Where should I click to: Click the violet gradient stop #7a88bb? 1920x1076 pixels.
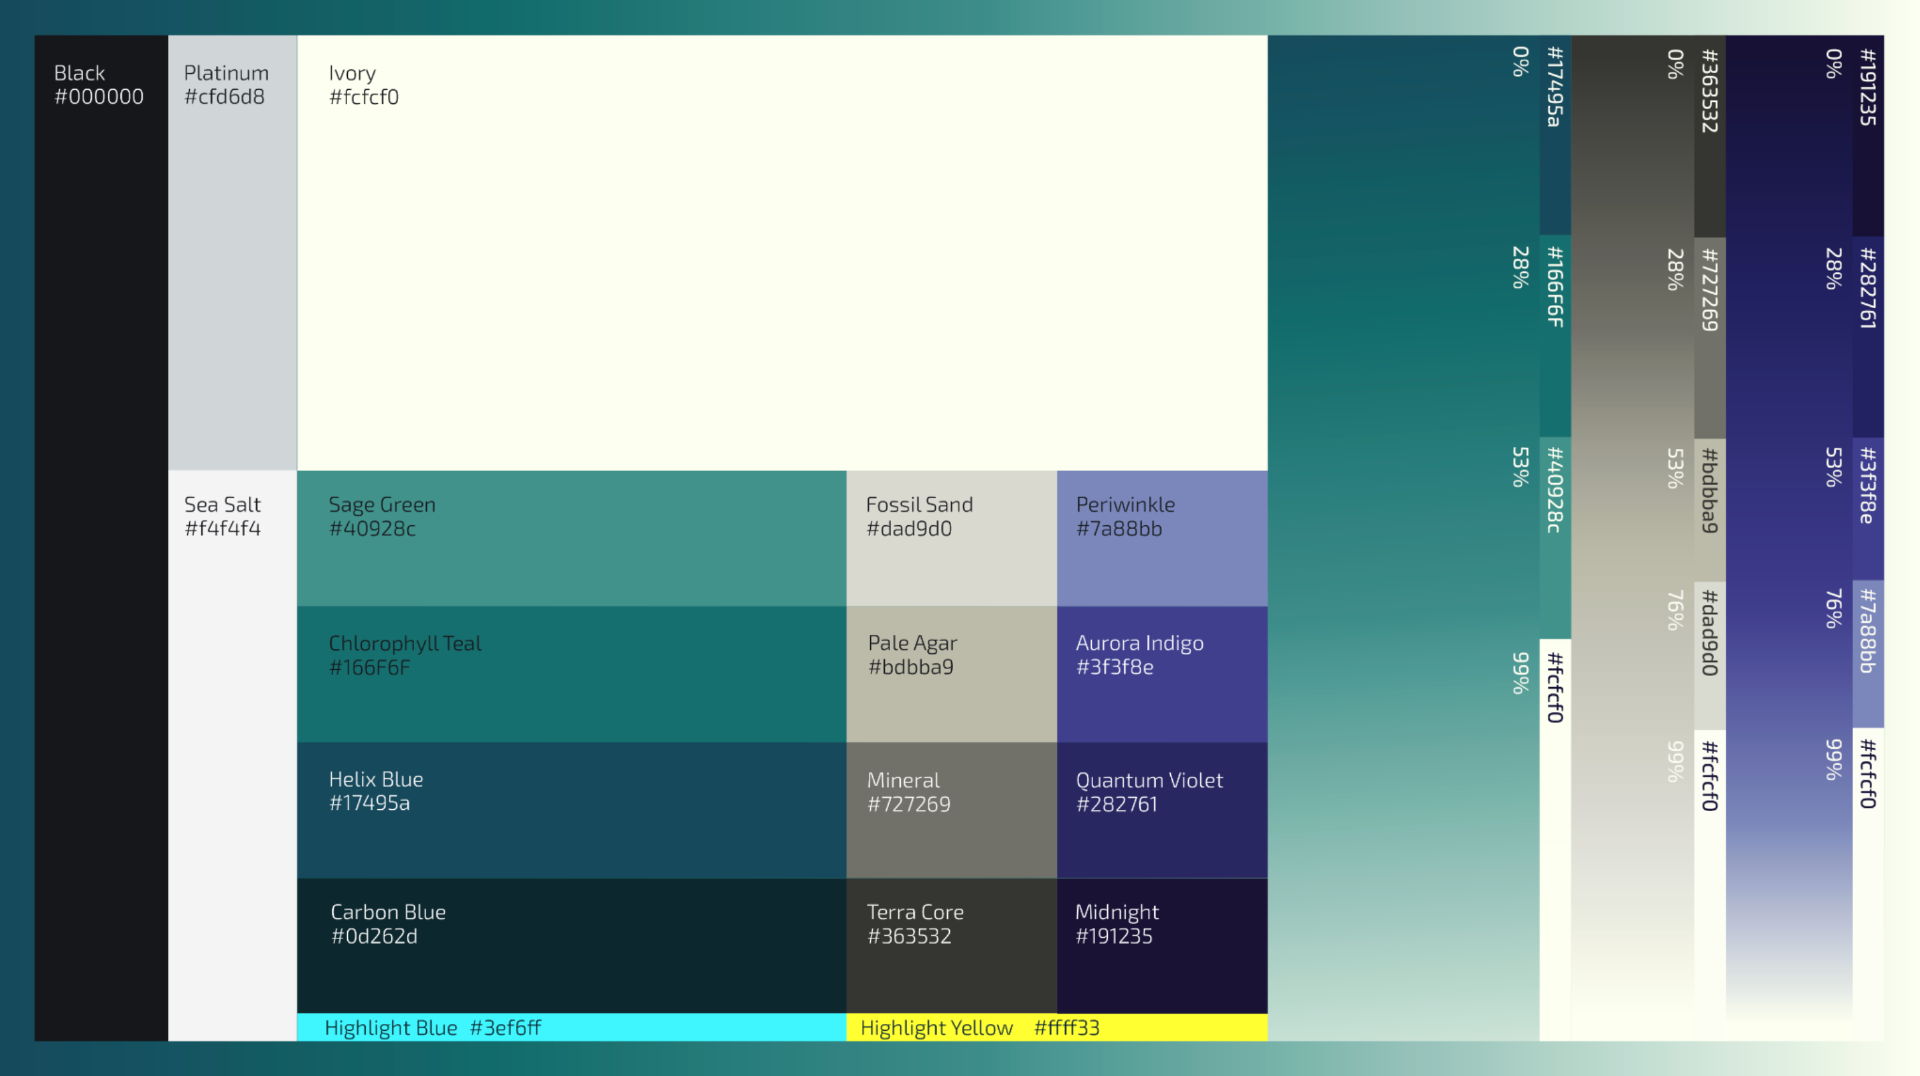coord(1868,654)
